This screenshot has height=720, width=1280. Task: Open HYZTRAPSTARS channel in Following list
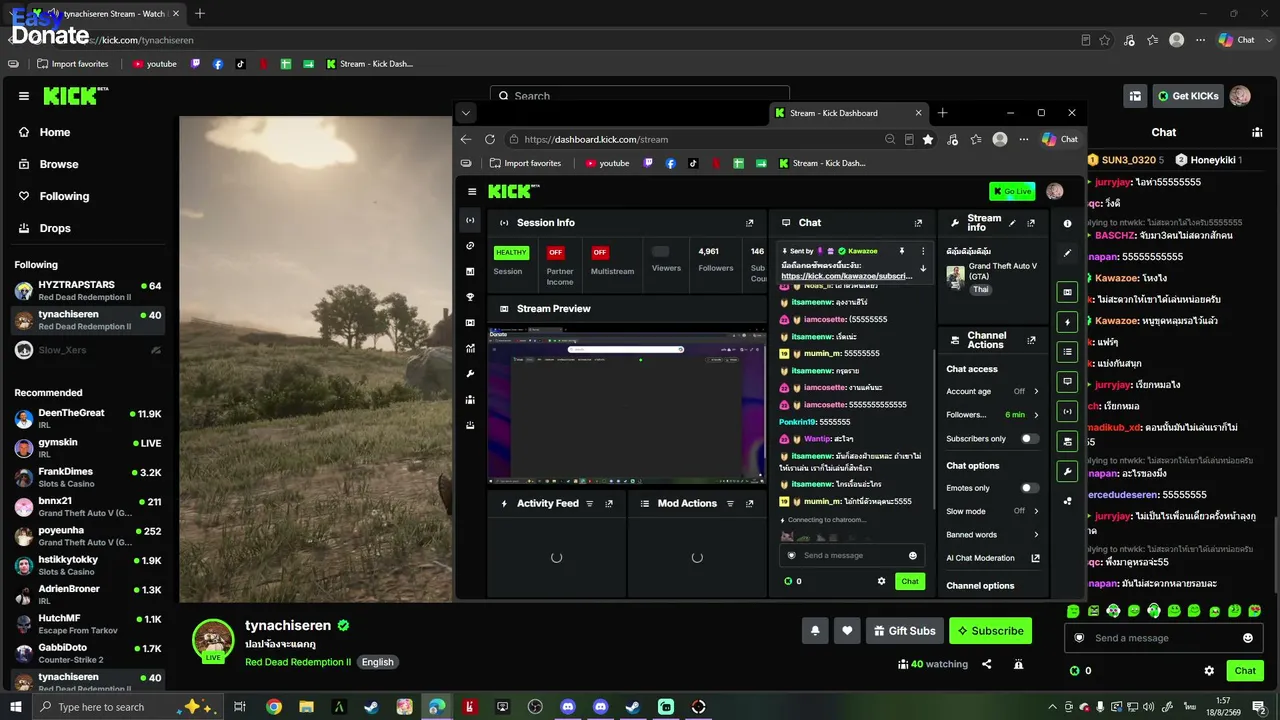[88, 290]
